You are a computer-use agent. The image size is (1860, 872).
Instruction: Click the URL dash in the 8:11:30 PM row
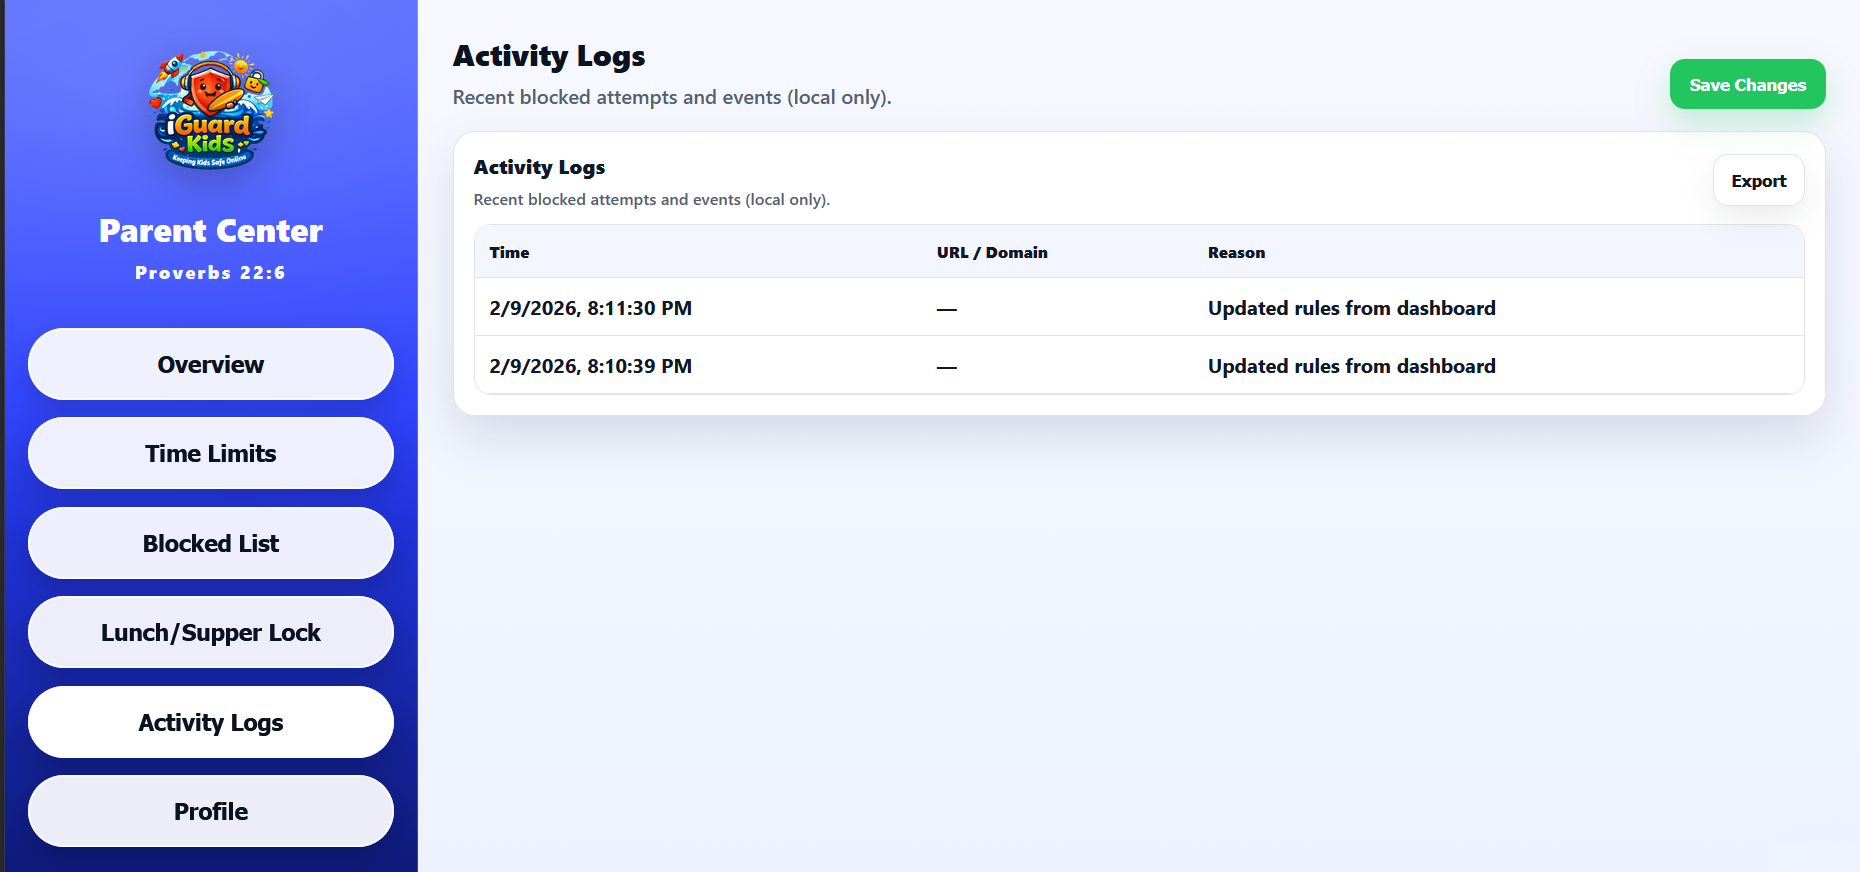click(946, 309)
